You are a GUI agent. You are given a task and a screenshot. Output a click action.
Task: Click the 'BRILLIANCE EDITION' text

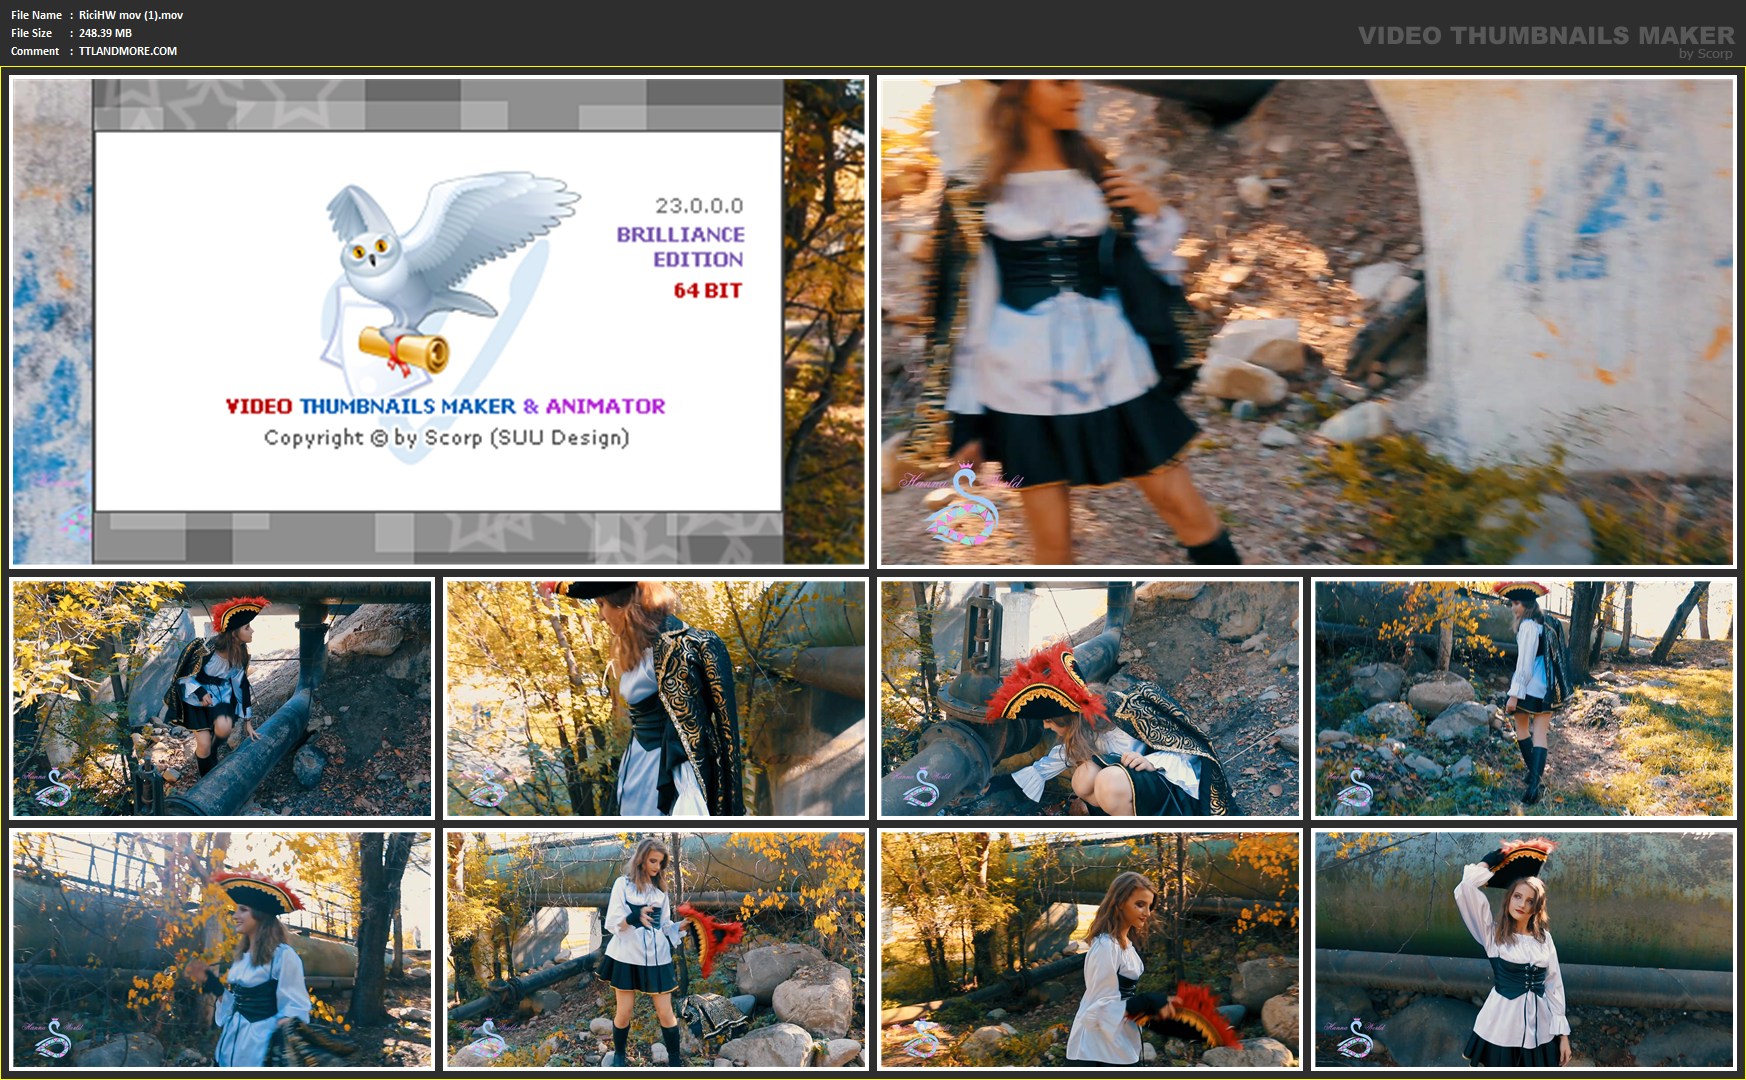[681, 247]
